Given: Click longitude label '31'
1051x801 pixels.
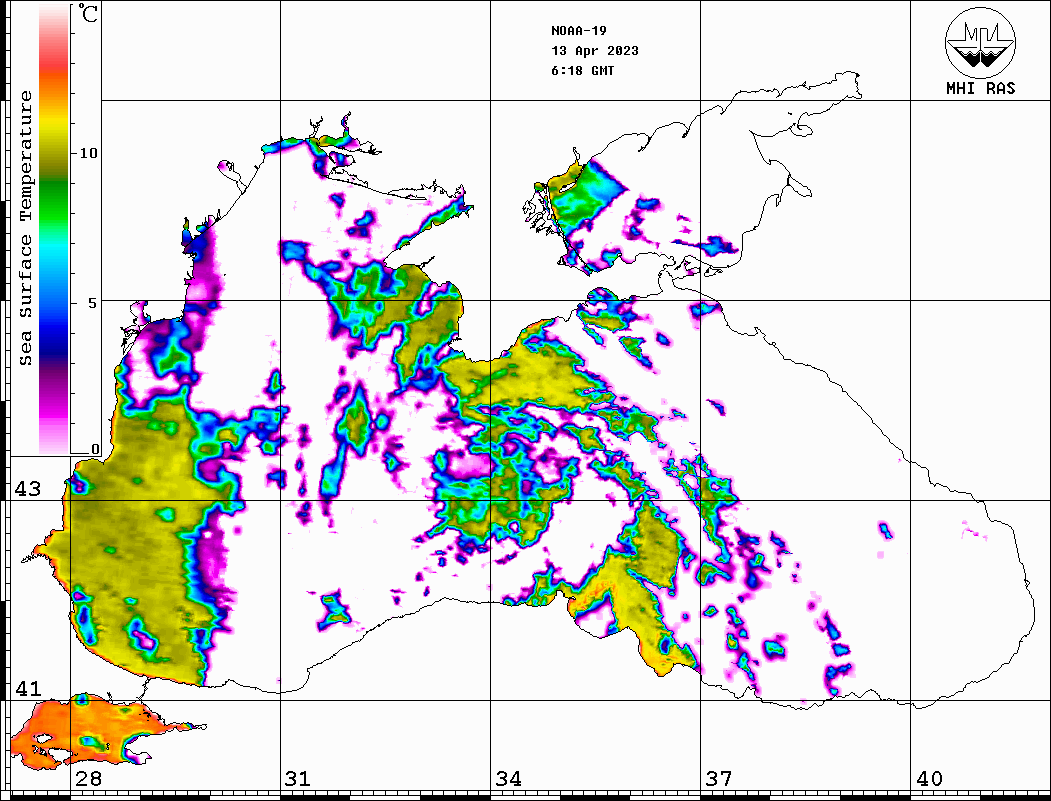Looking at the screenshot, I should coord(298,779).
